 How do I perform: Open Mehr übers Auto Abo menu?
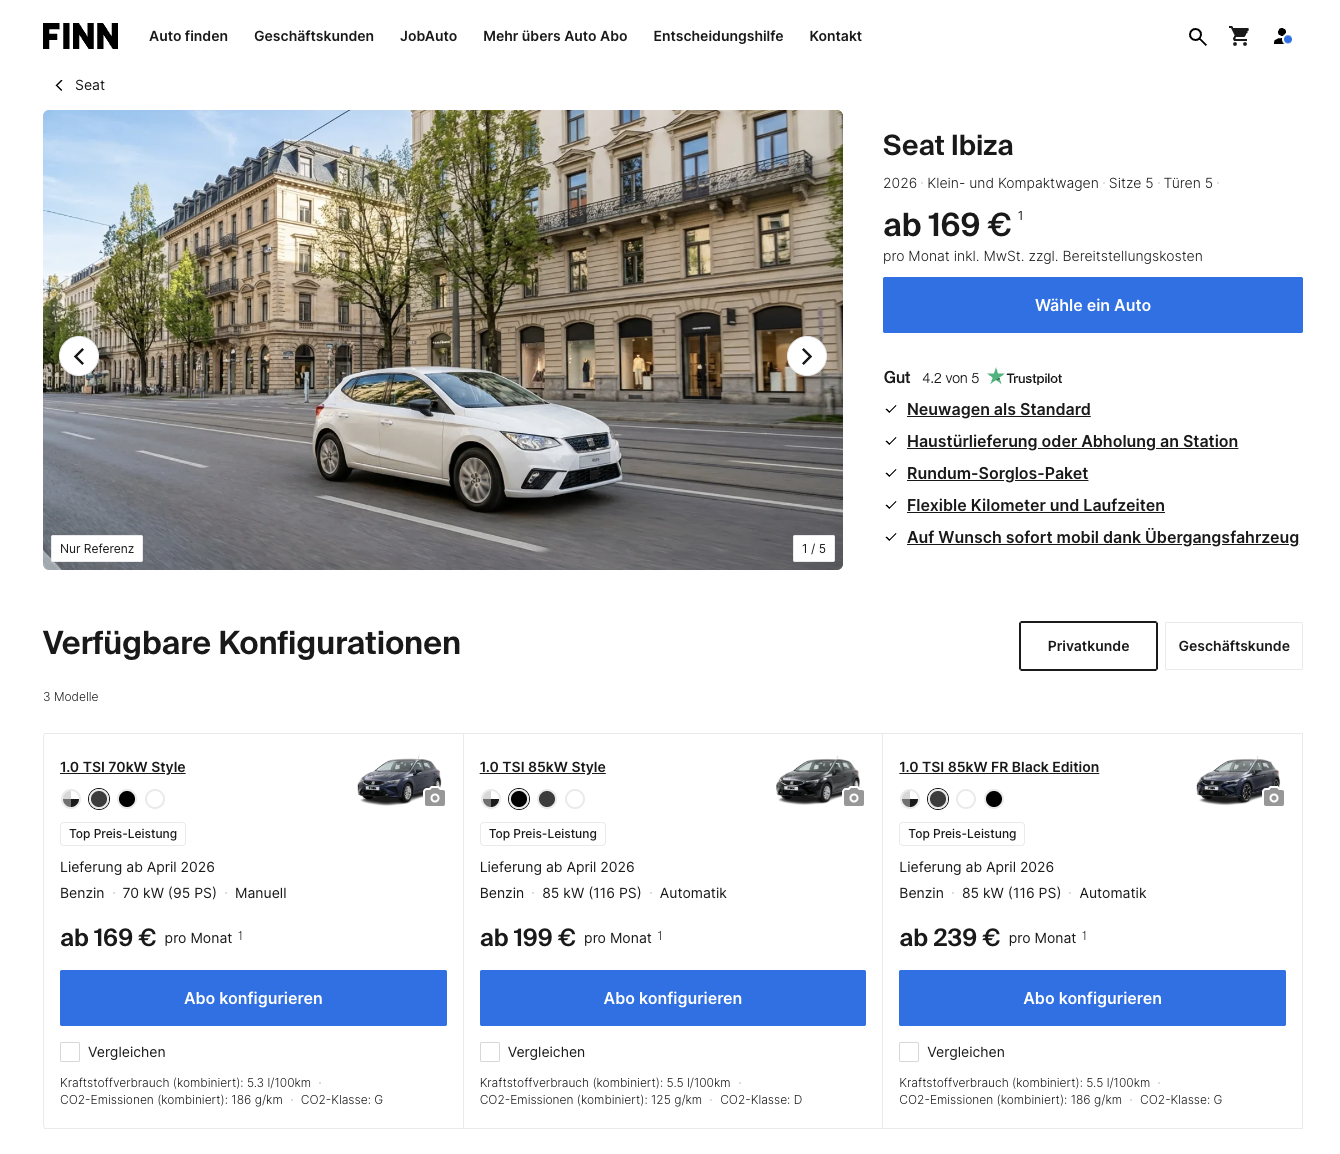pyautogui.click(x=555, y=36)
